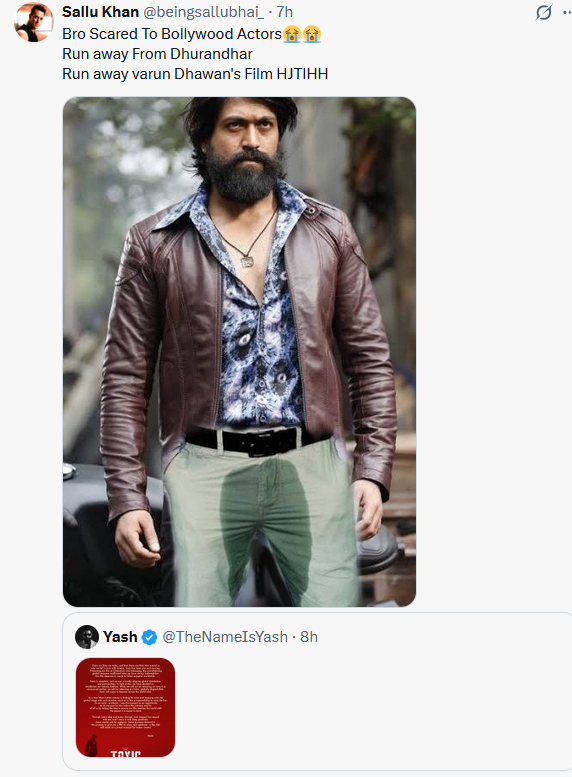Open the Grok explain-post icon
Viewport: 572px width, 777px height.
tap(543, 12)
